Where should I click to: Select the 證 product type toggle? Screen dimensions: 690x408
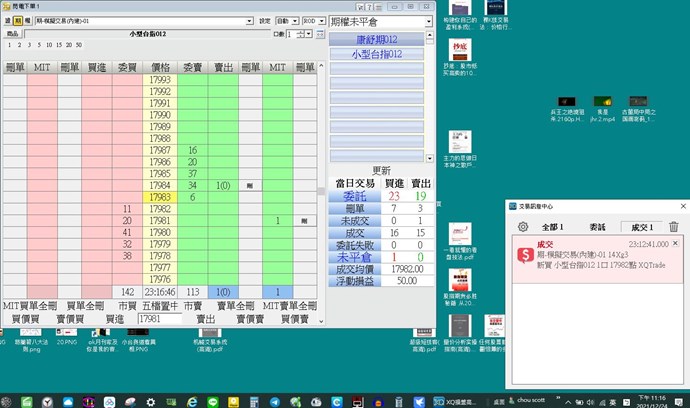pyautogui.click(x=7, y=20)
